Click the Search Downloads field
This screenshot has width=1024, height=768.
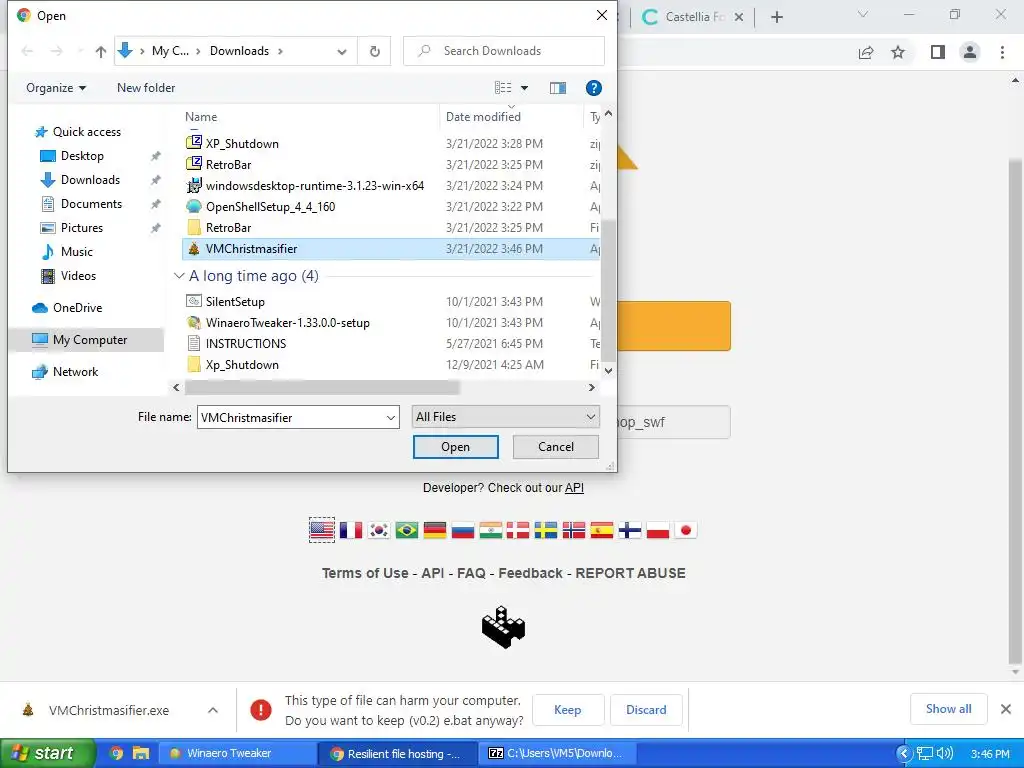tap(504, 51)
